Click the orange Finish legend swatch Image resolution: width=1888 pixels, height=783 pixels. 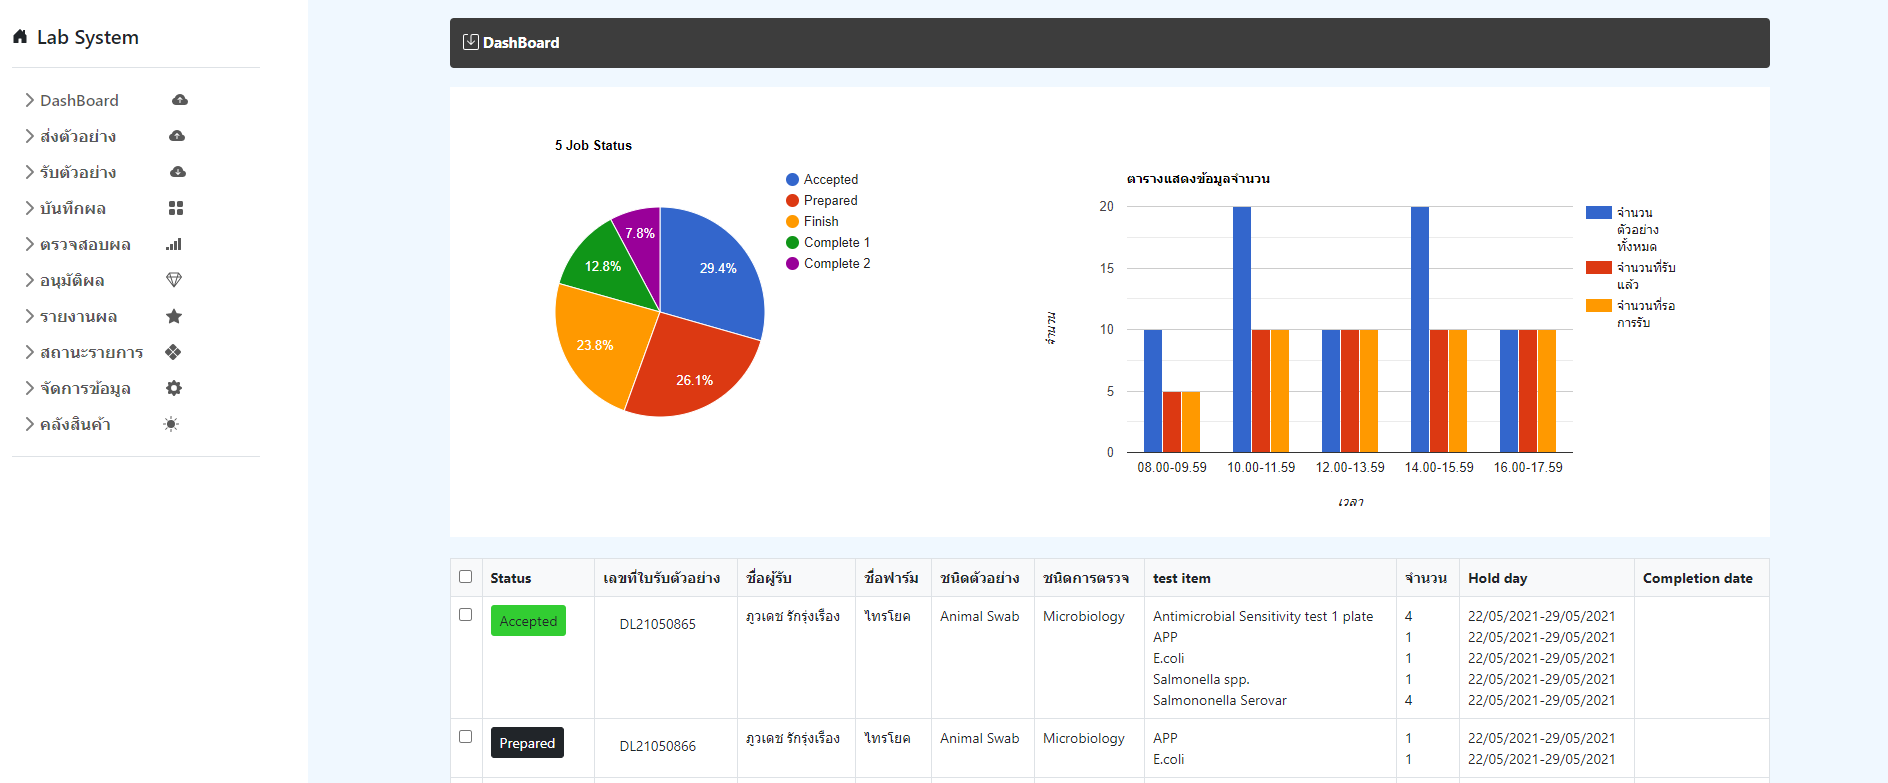point(793,222)
